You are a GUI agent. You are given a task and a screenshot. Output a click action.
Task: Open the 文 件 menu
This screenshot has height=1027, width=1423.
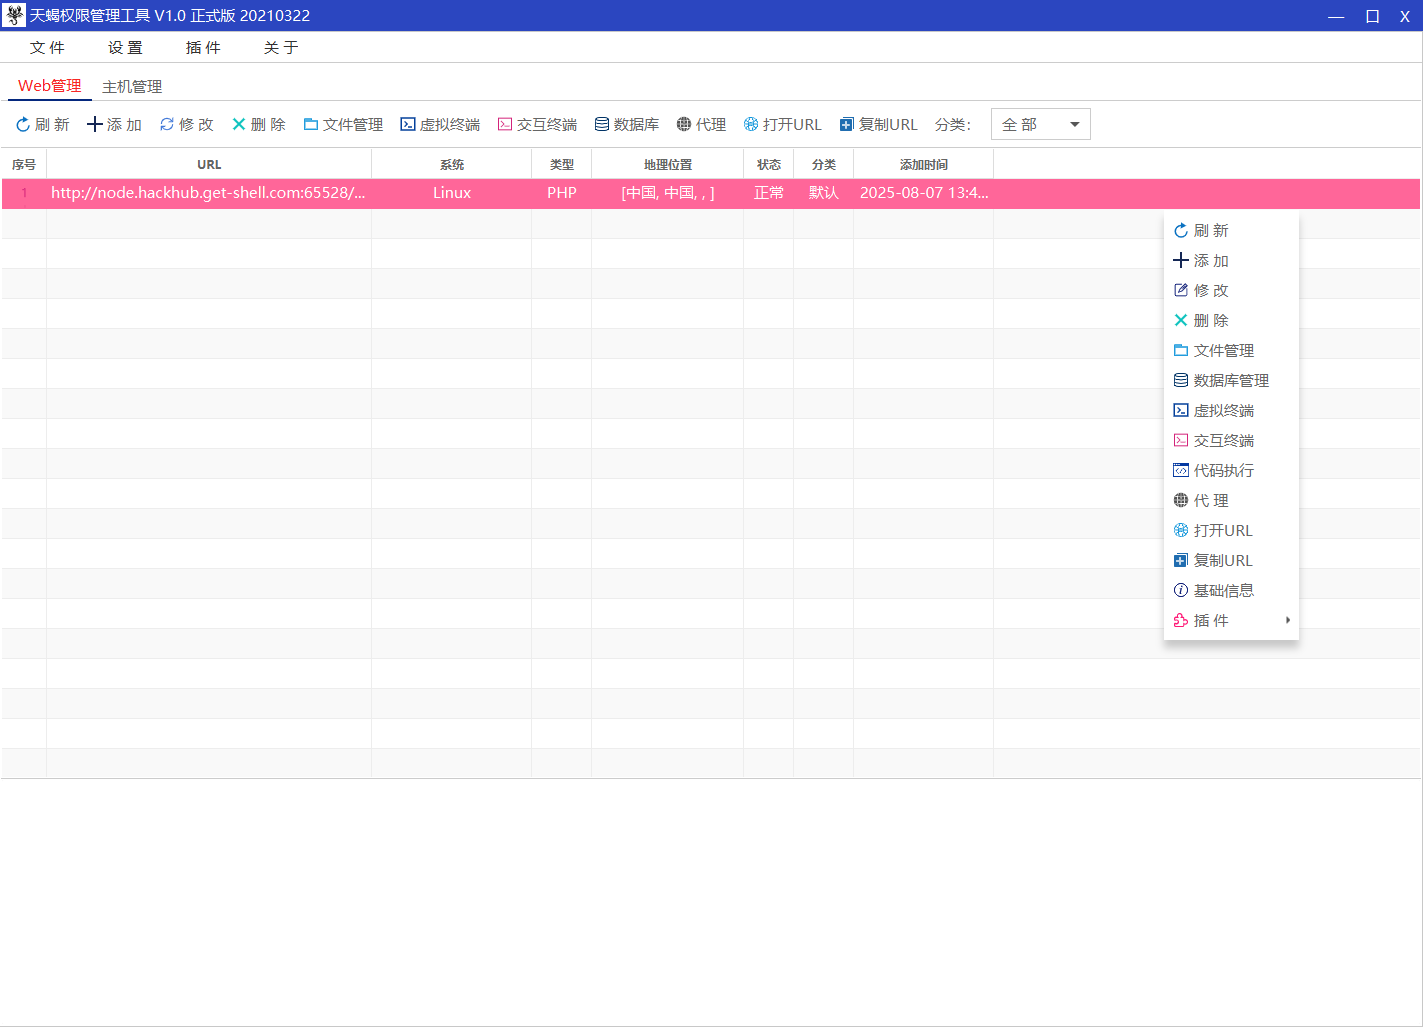[46, 47]
